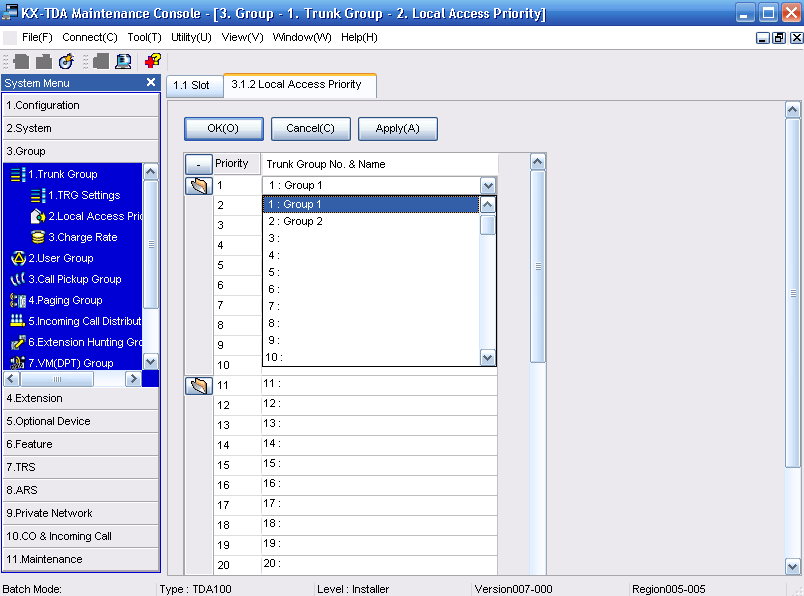Open the Connect(C) menu
Viewport: 804px width, 596px height.
(x=90, y=37)
